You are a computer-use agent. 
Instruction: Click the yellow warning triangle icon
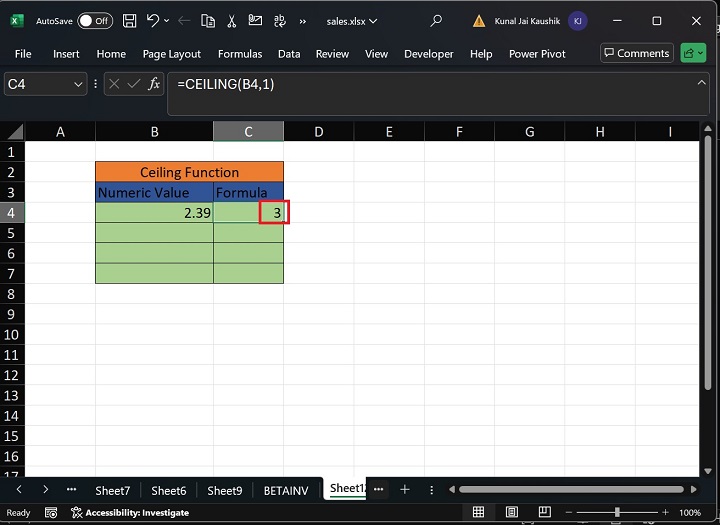pos(479,21)
